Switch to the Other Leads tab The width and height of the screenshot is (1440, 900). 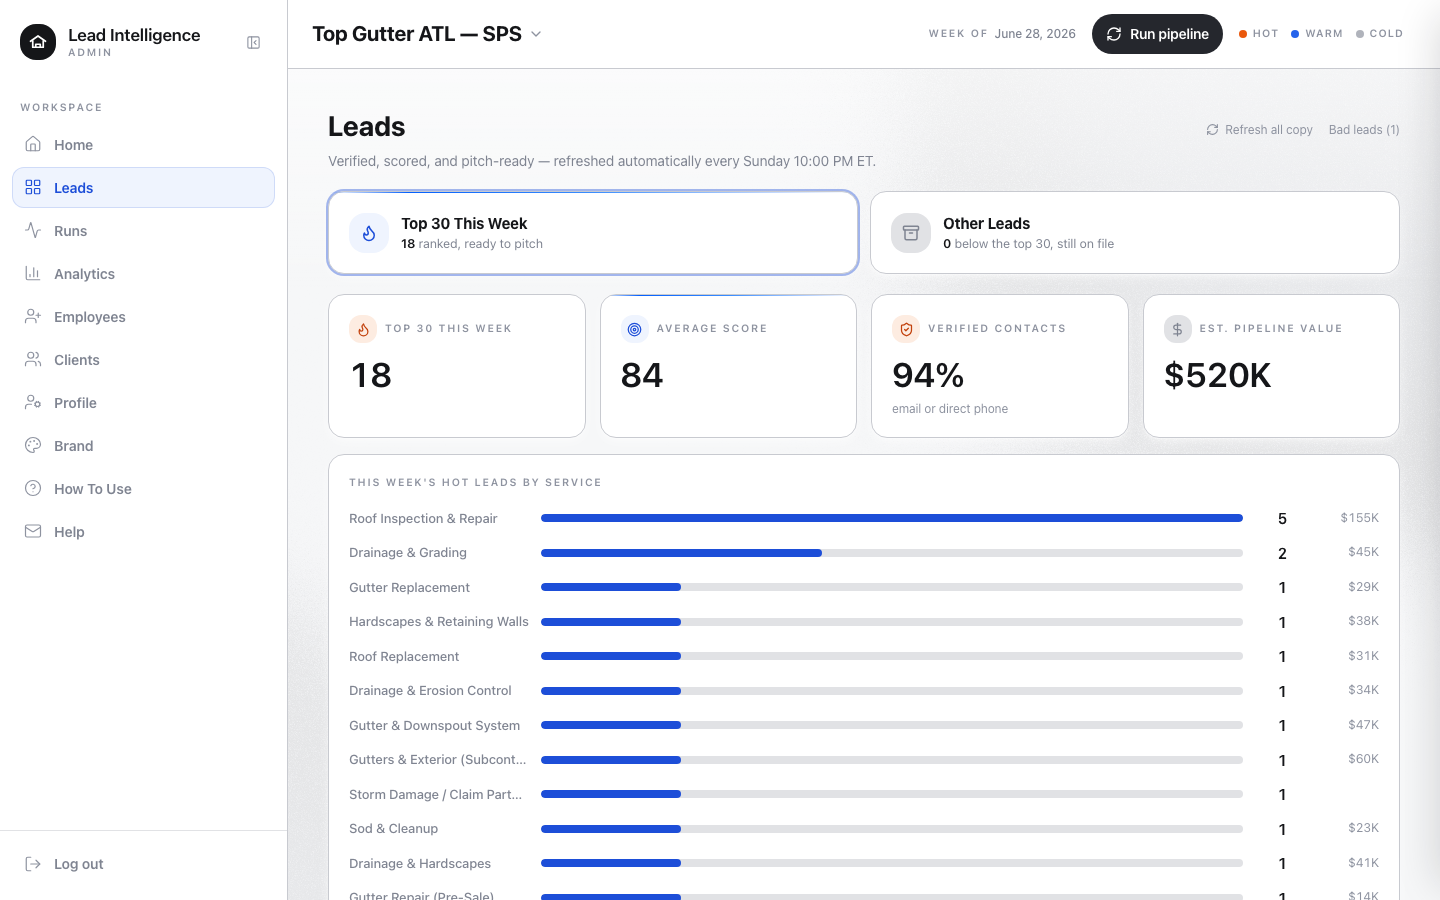[1135, 232]
